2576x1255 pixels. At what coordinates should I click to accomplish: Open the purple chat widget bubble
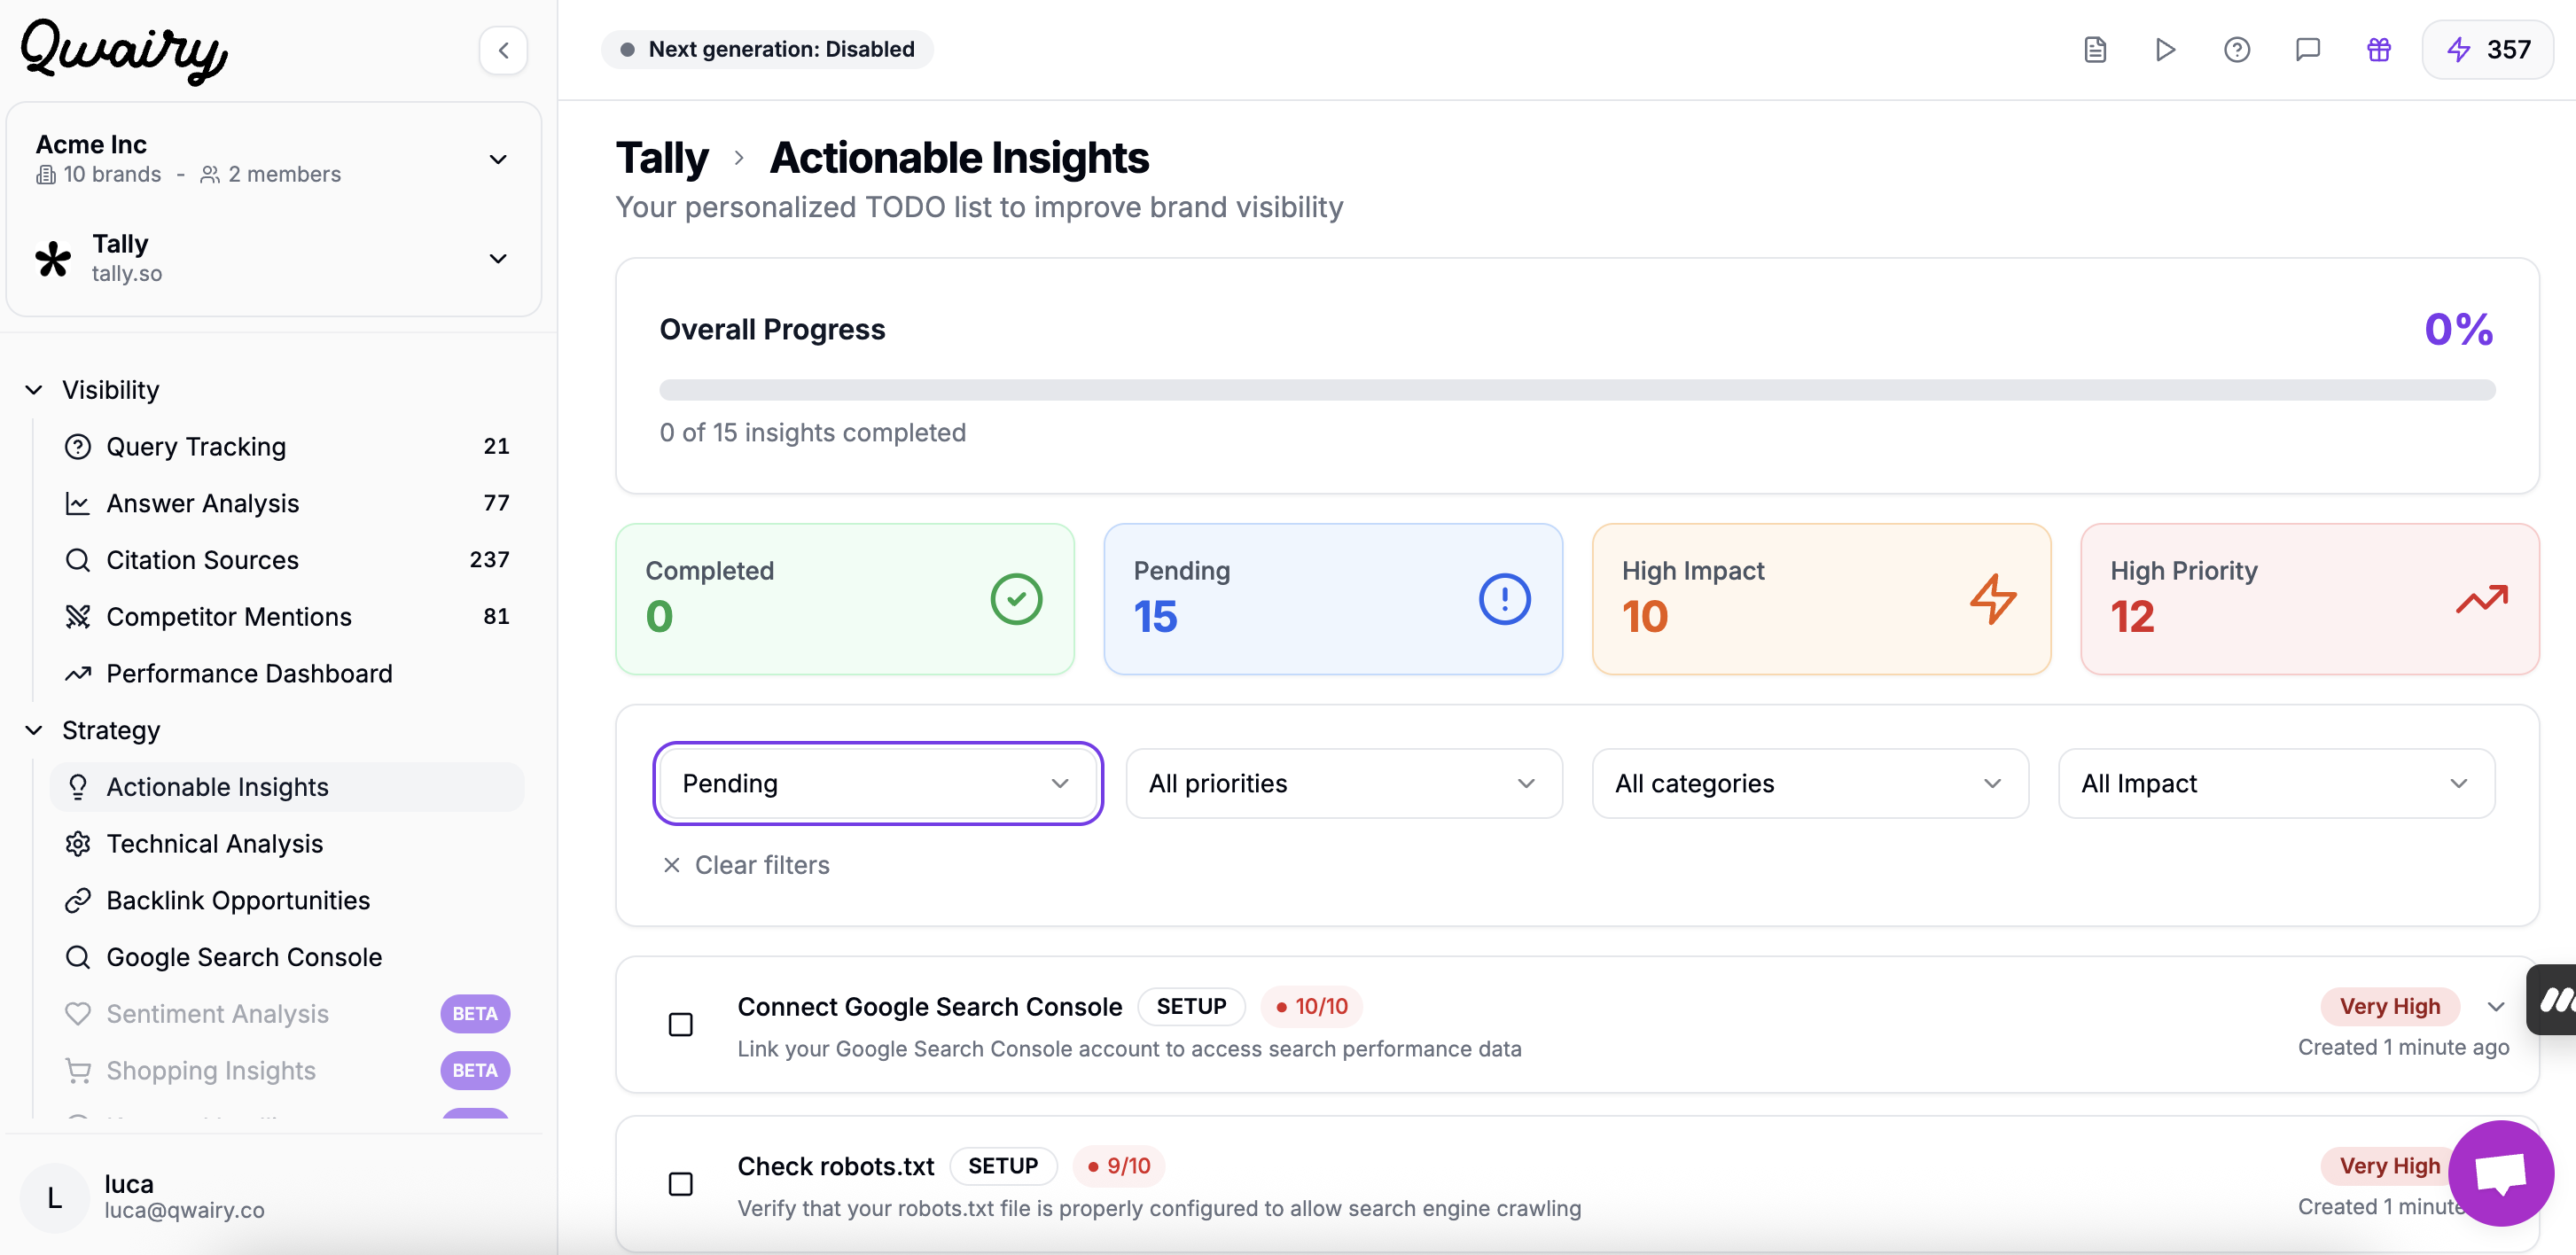pyautogui.click(x=2500, y=1173)
